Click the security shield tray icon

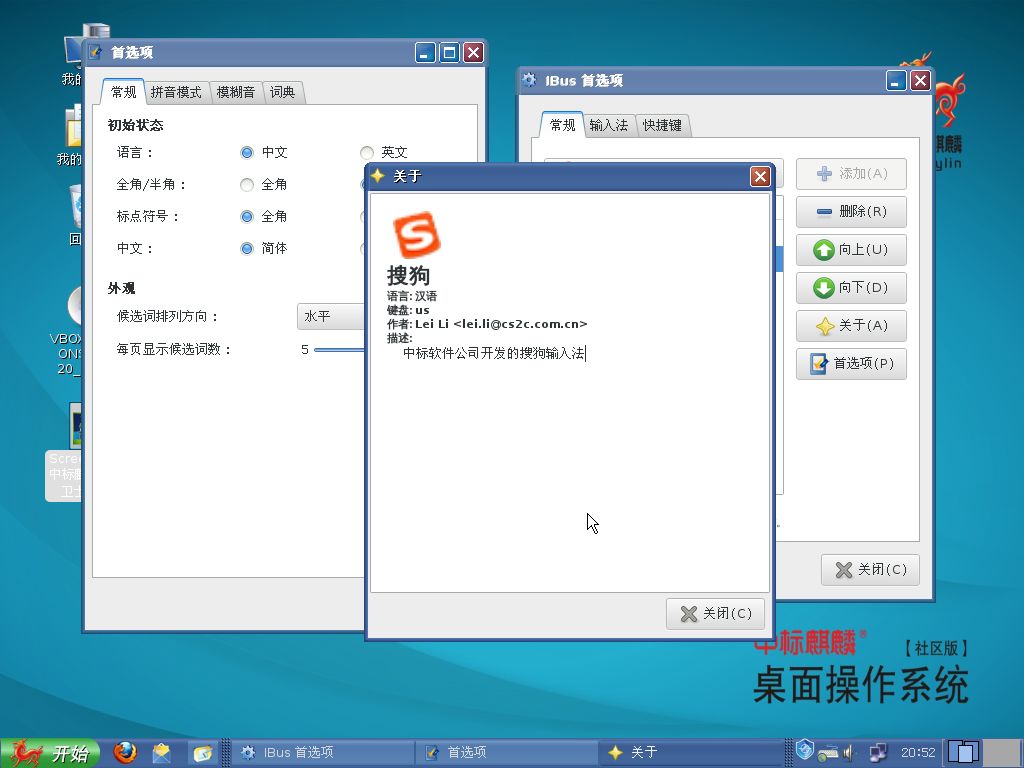pyautogui.click(x=804, y=750)
